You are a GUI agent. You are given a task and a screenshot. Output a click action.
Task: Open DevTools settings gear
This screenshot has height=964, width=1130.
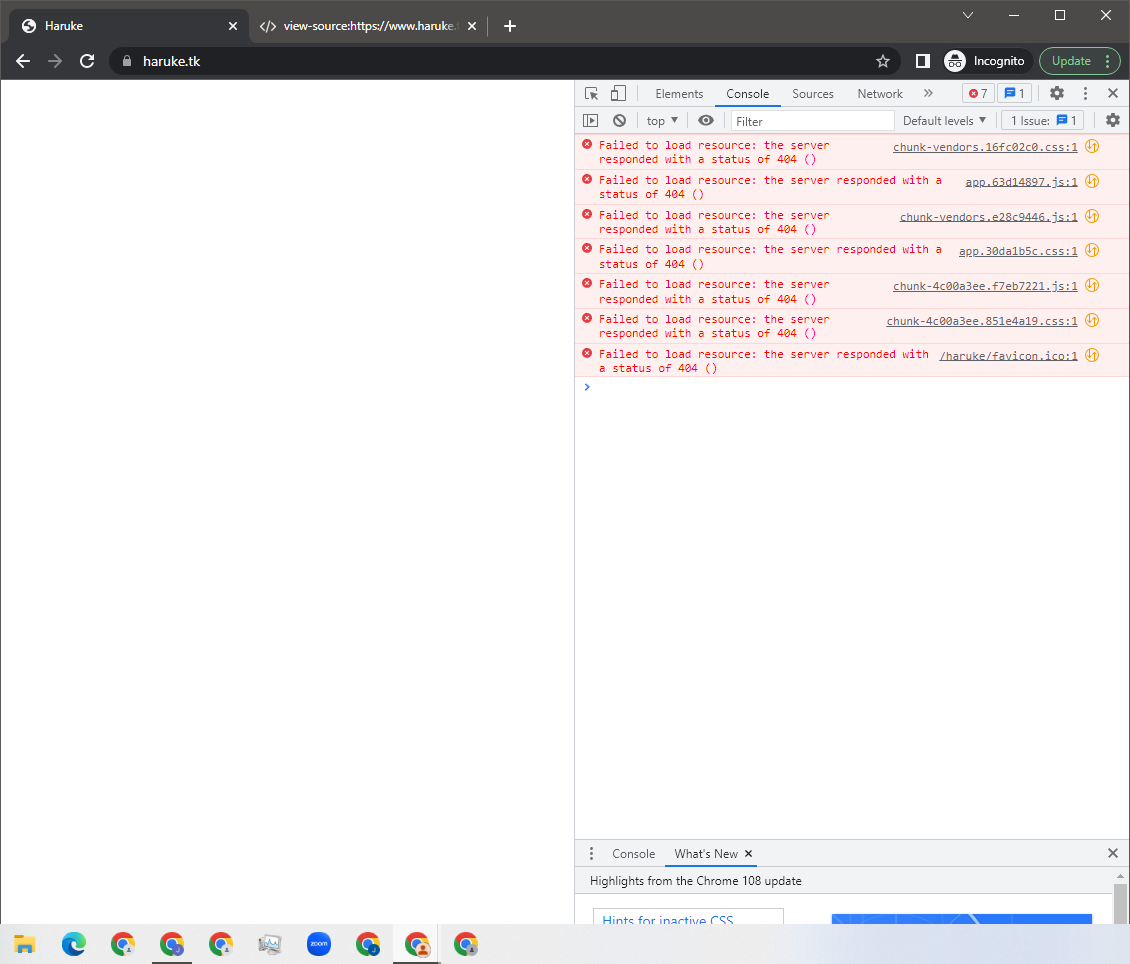coord(1057,93)
